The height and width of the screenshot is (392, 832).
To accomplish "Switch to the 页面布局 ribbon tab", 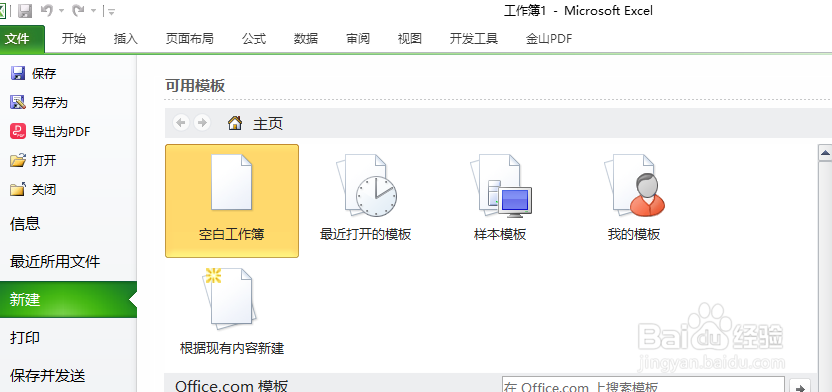I will tap(189, 39).
